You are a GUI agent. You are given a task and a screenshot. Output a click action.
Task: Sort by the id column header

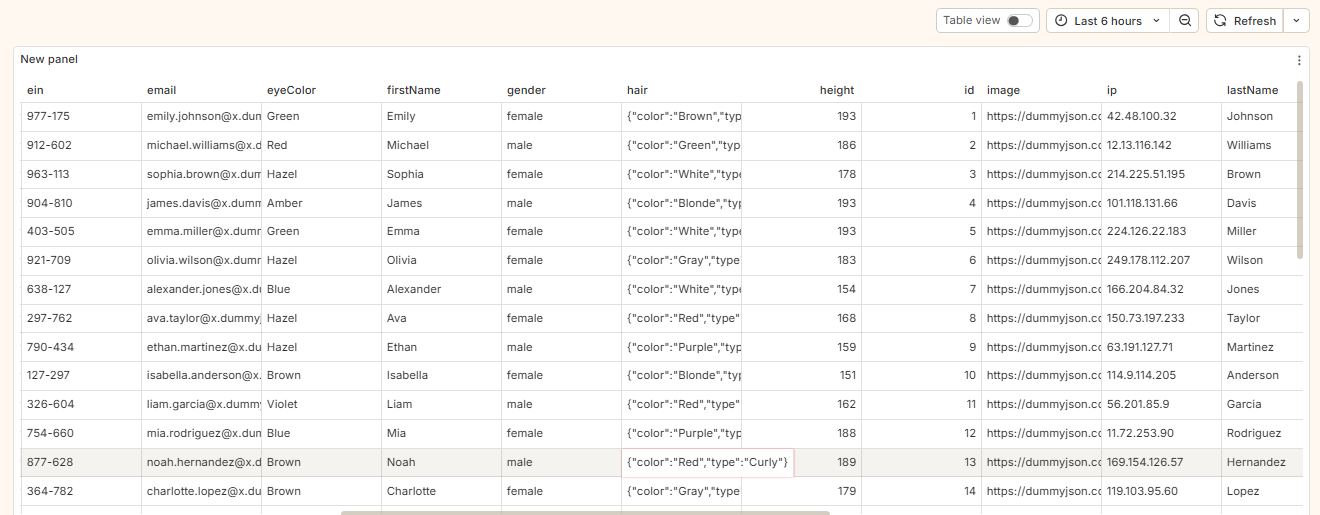click(x=969, y=90)
